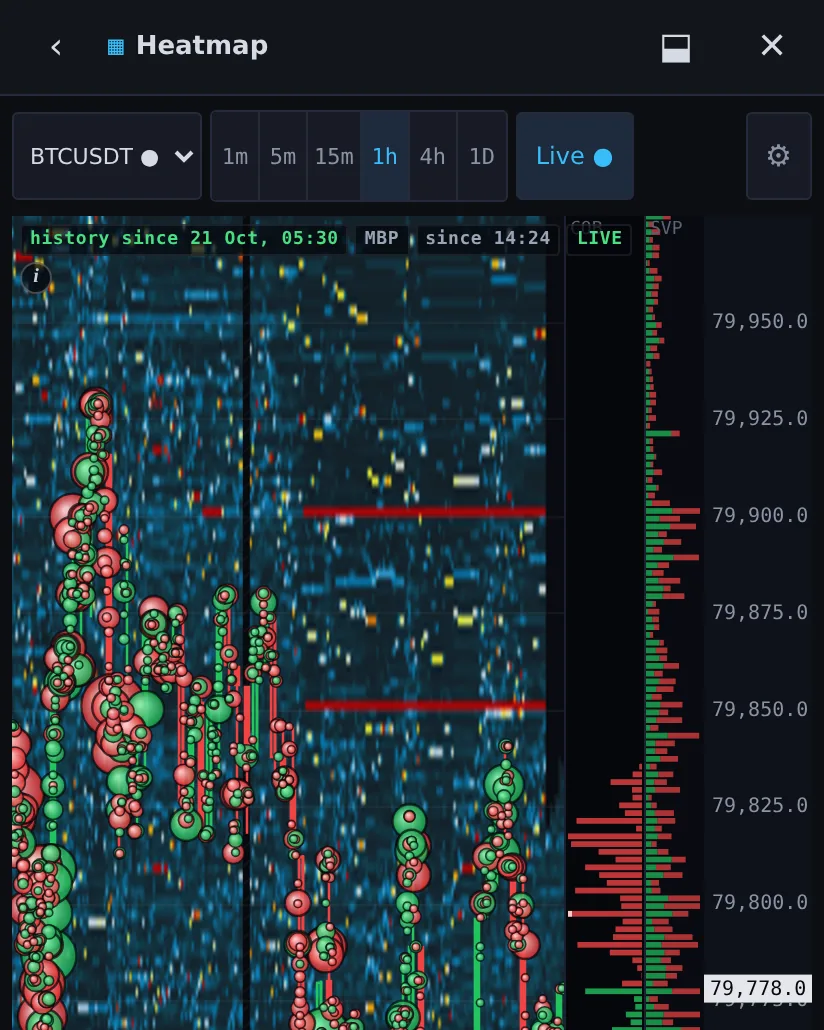The image size is (824, 1030).
Task: Close the Heatmap panel
Action: point(771,45)
